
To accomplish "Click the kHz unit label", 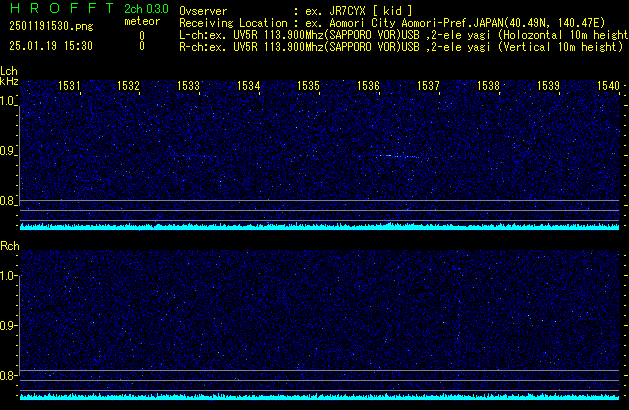I will (x=9, y=81).
